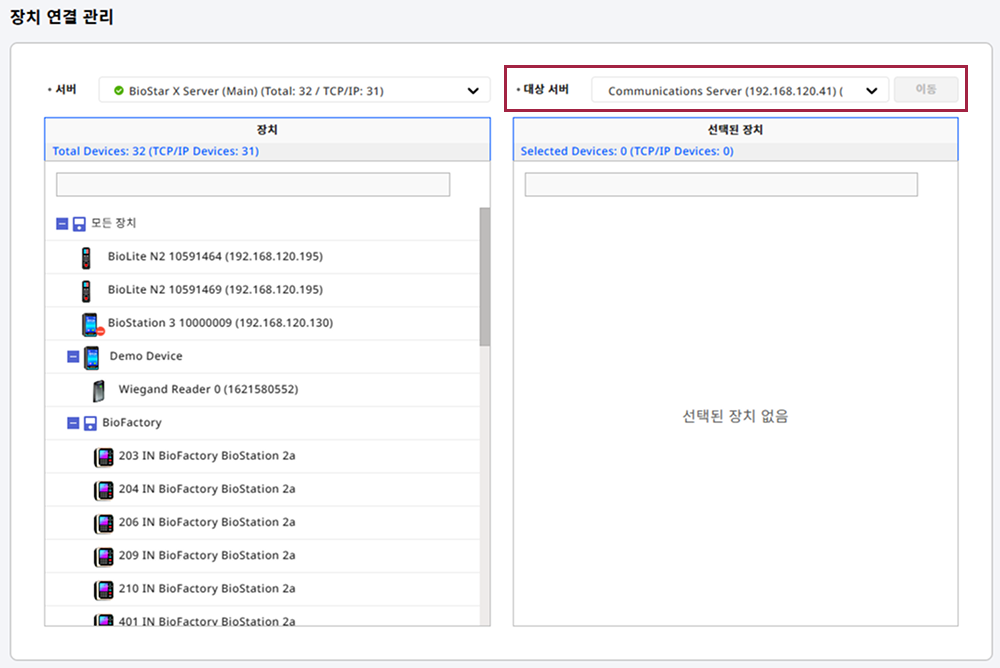Collapse the BioFactory group node
The height and width of the screenshot is (668, 1000).
tap(73, 423)
